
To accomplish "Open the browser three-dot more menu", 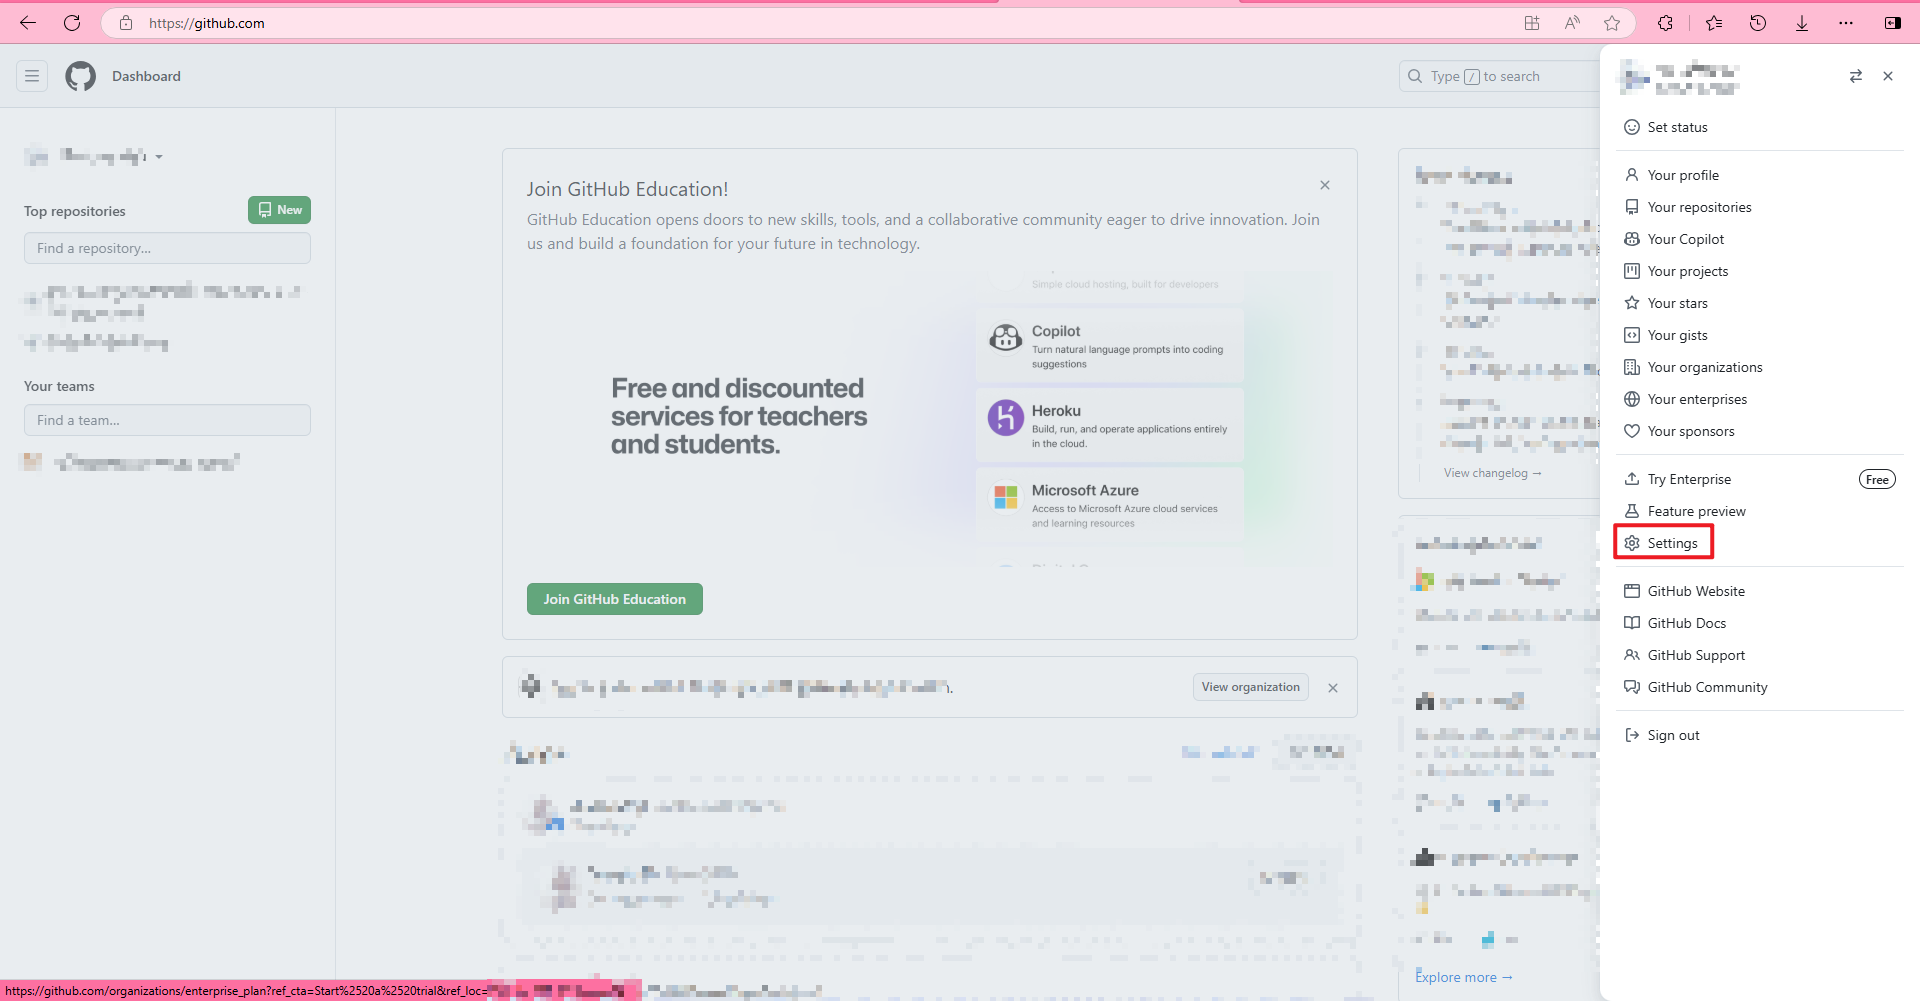I will click(x=1846, y=23).
